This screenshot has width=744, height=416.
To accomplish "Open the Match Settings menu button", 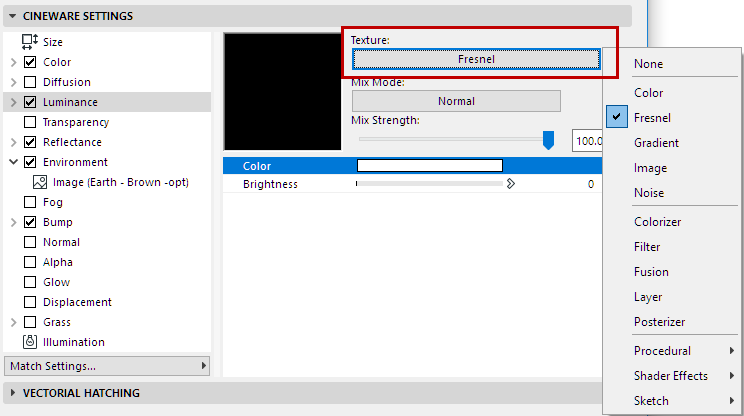I will 107,366.
